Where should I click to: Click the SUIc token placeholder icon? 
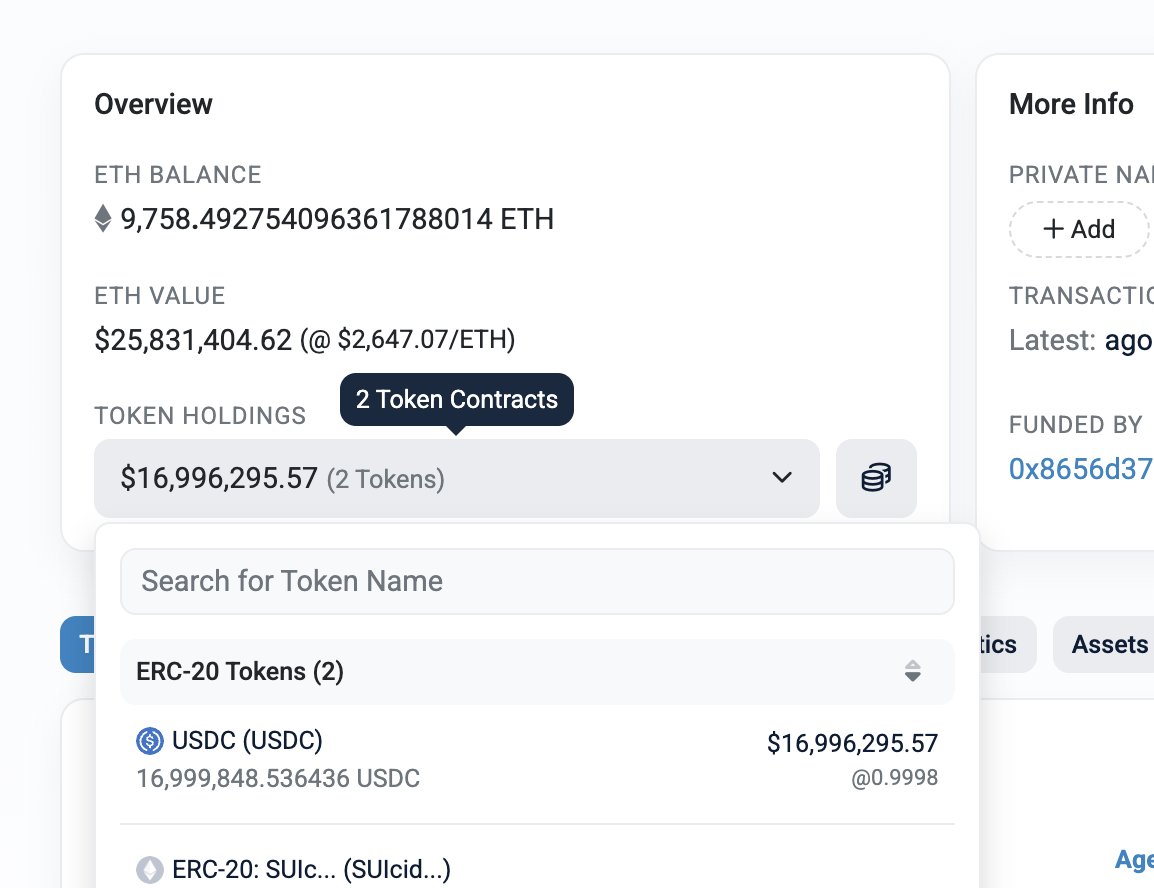[x=150, y=870]
